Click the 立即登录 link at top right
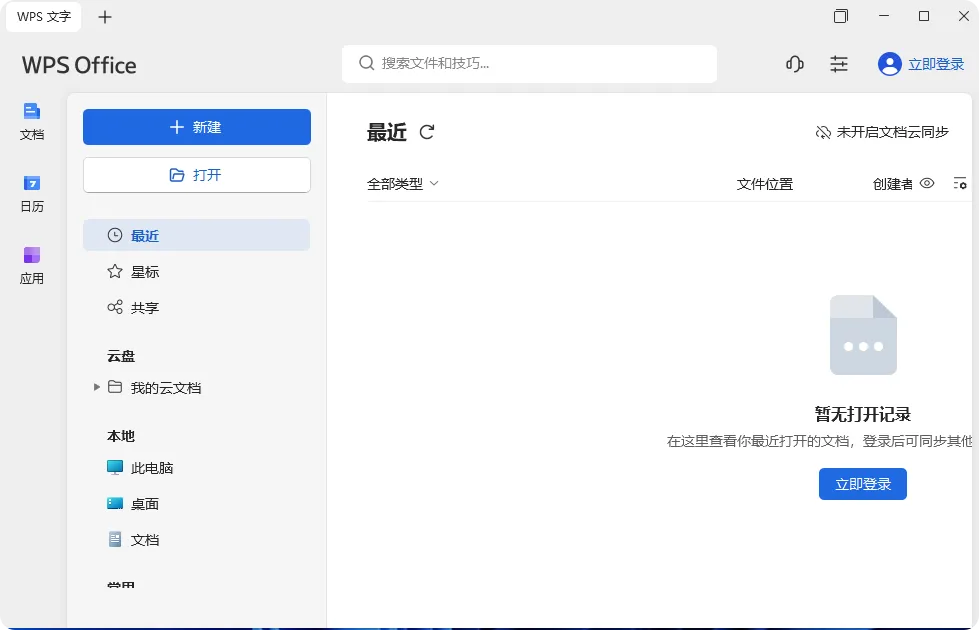979x630 pixels. coord(936,64)
